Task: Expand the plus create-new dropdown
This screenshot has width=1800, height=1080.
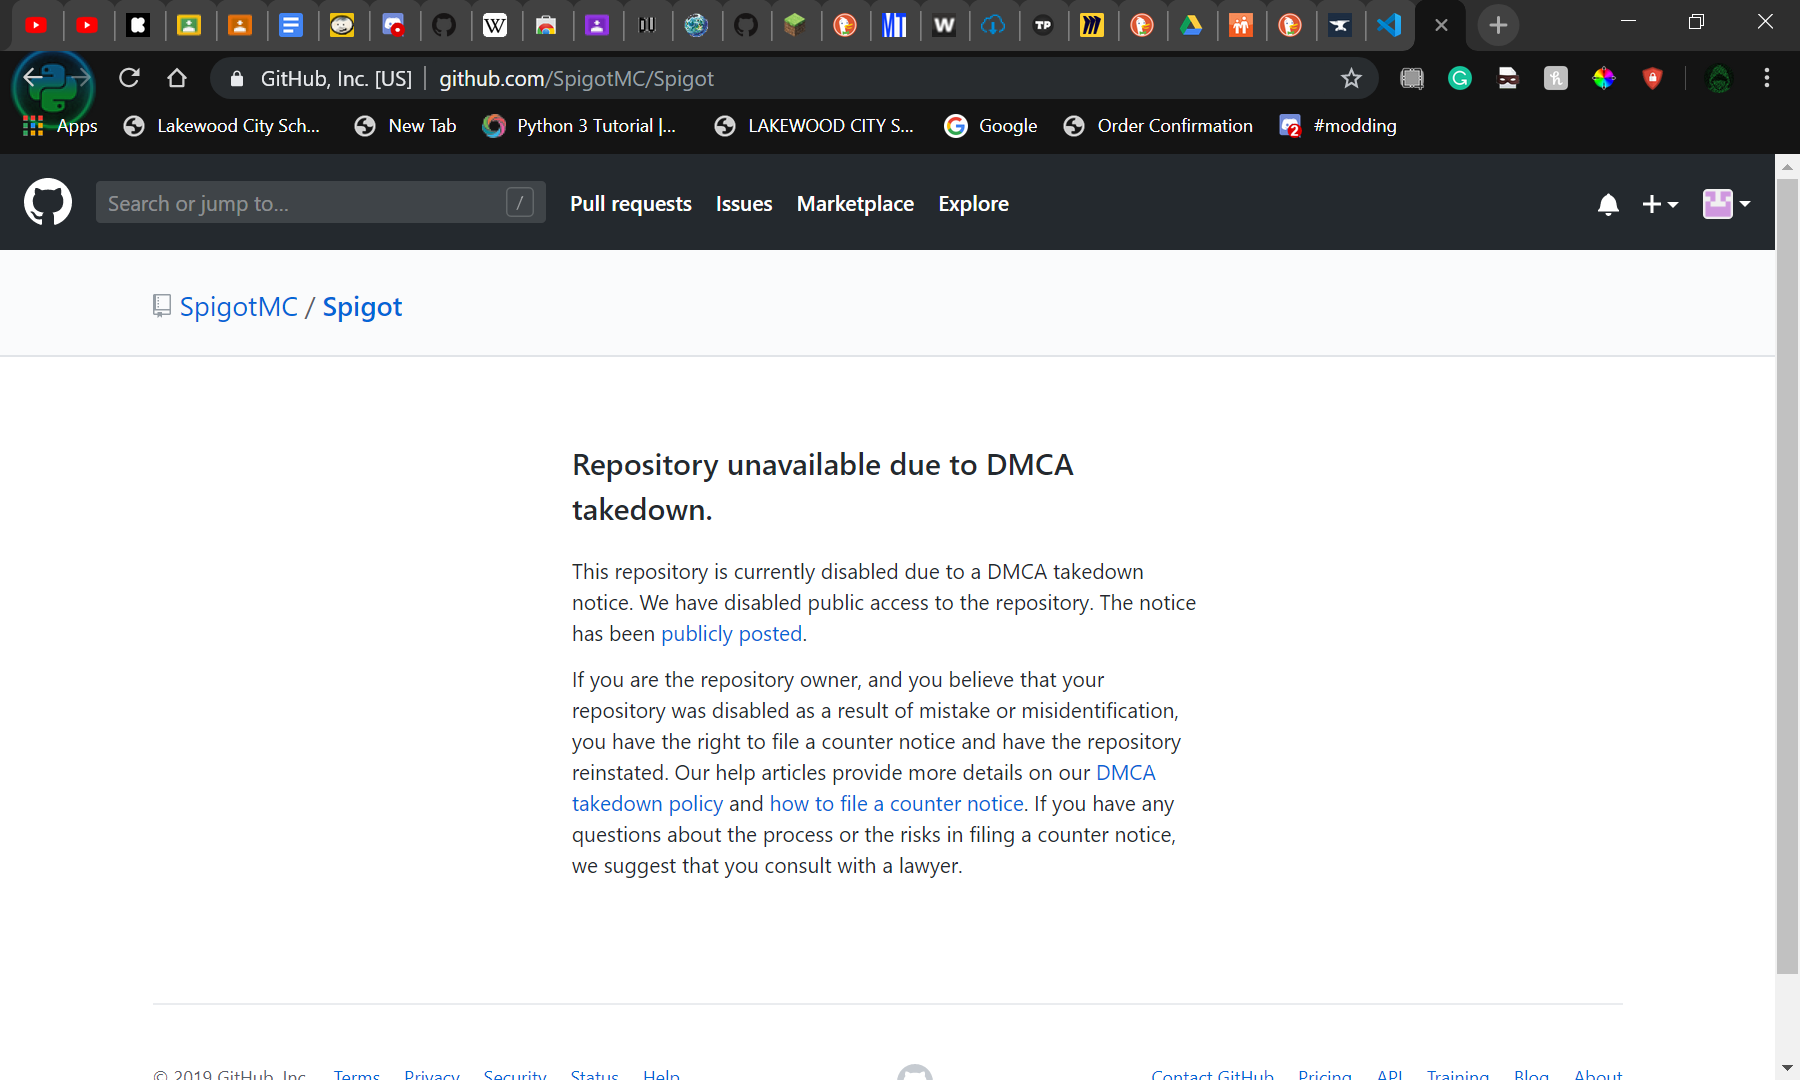Action: coord(1660,204)
